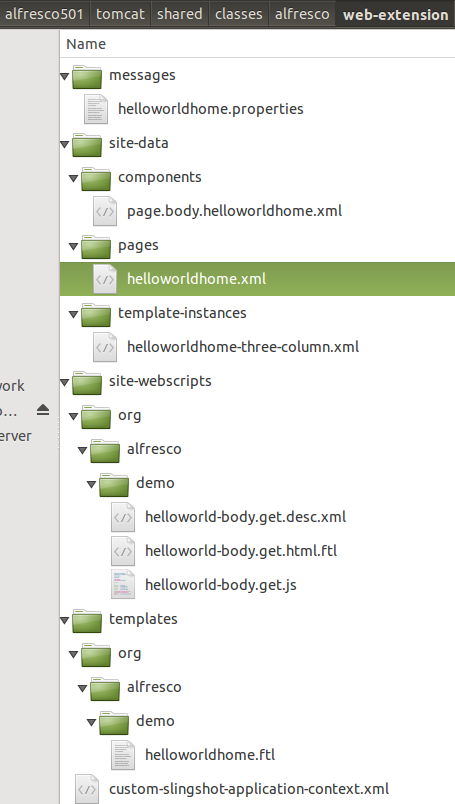The height and width of the screenshot is (804, 455).
Task: Select the helloworld-body.get.desc.xml file icon
Action: (123, 517)
